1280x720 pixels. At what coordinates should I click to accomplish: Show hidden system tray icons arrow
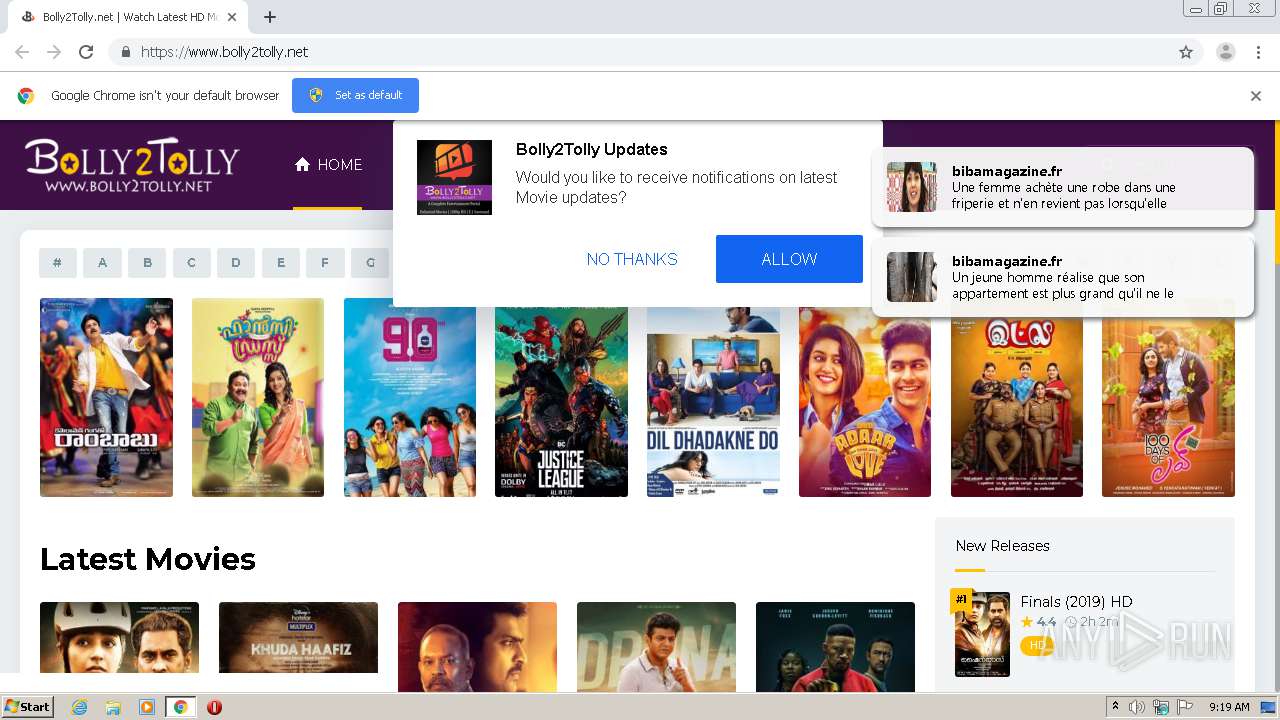[1115, 707]
